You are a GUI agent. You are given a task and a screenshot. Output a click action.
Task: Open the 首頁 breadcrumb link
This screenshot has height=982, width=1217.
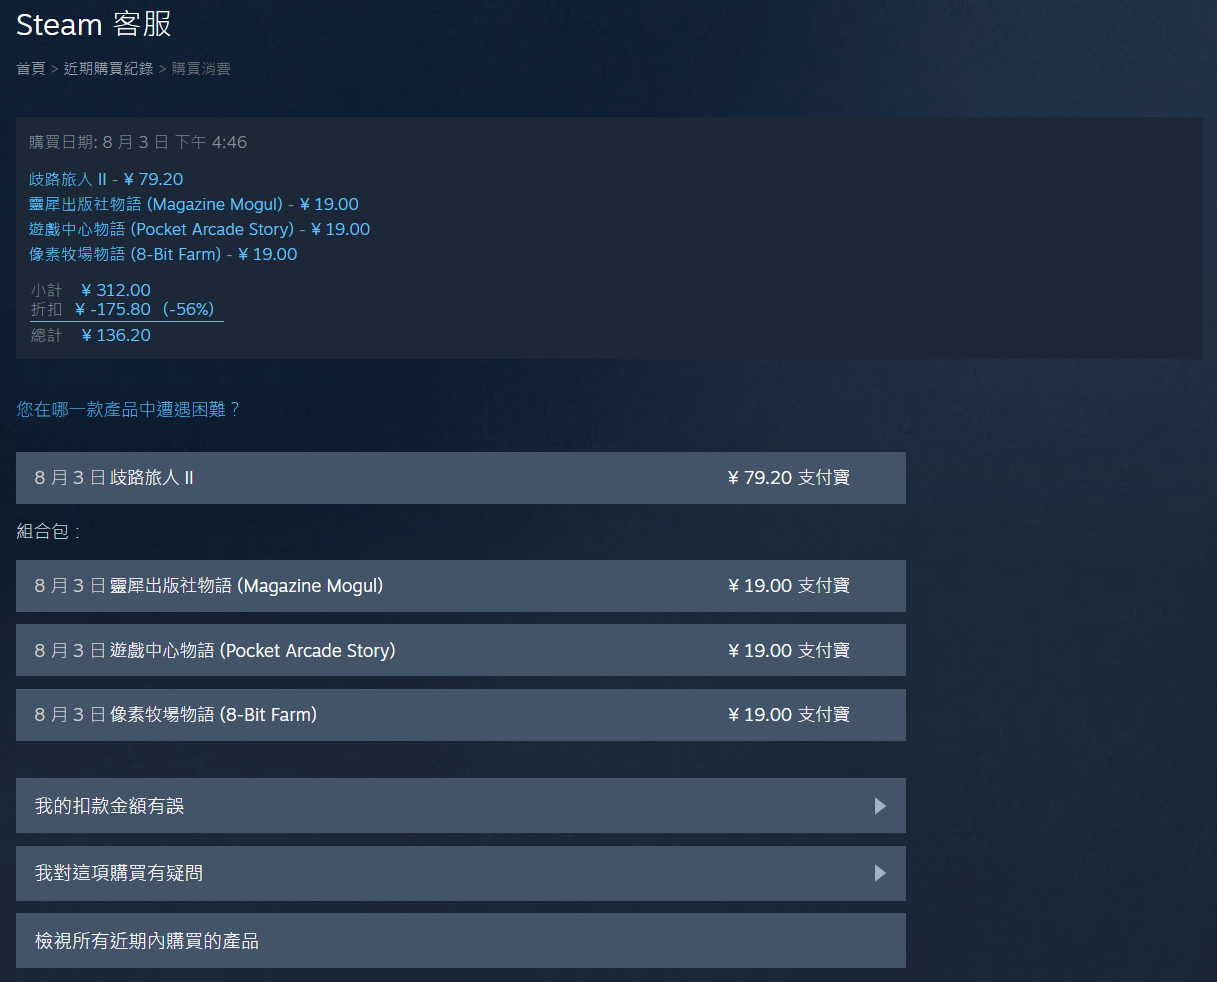point(31,69)
